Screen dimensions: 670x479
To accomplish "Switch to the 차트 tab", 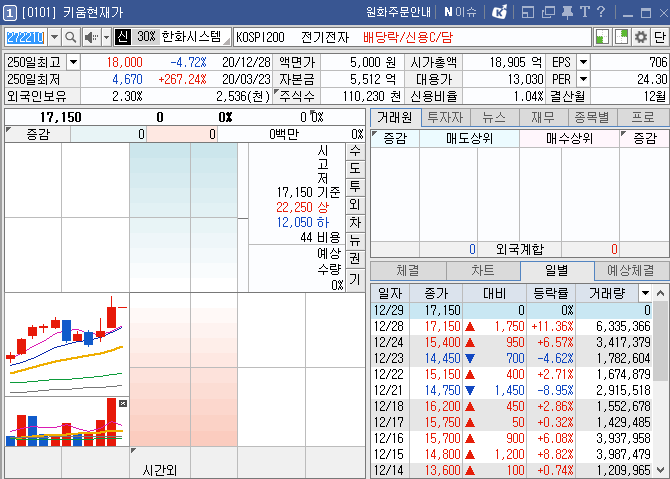I will click(x=483, y=270).
